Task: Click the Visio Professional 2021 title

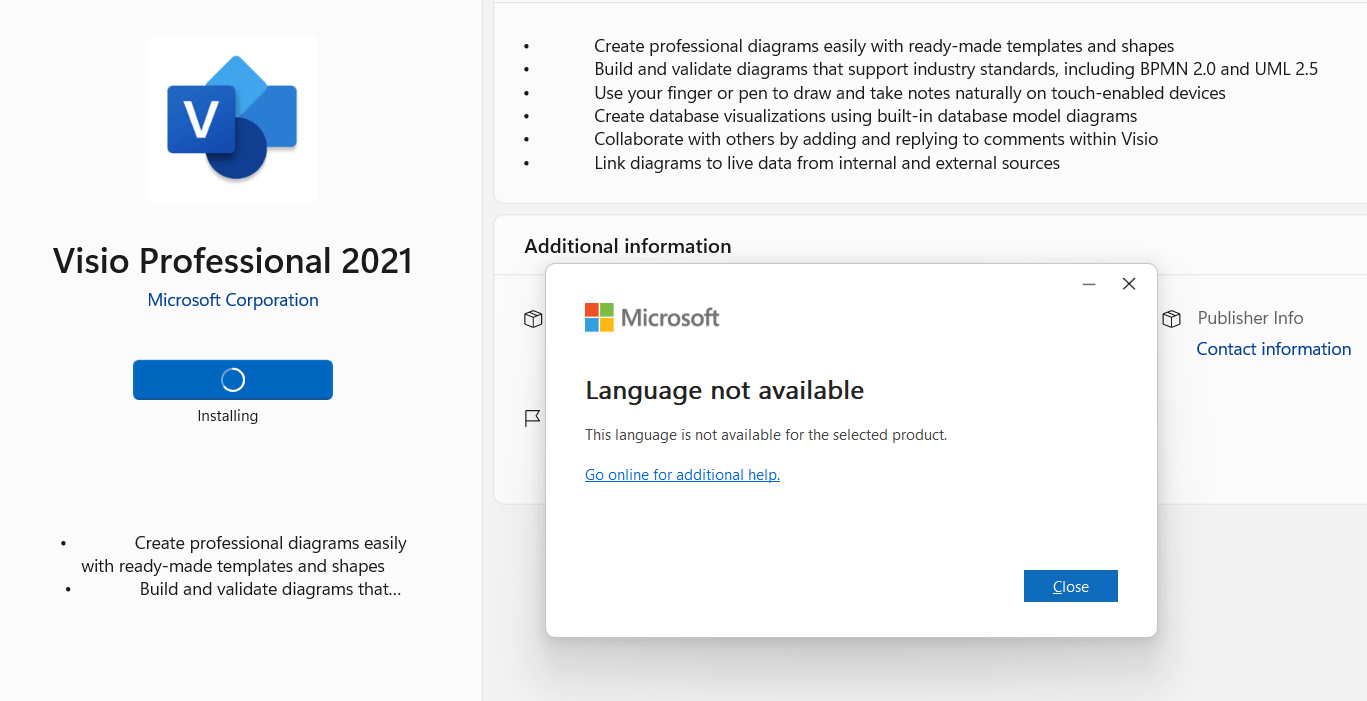Action: tap(233, 261)
